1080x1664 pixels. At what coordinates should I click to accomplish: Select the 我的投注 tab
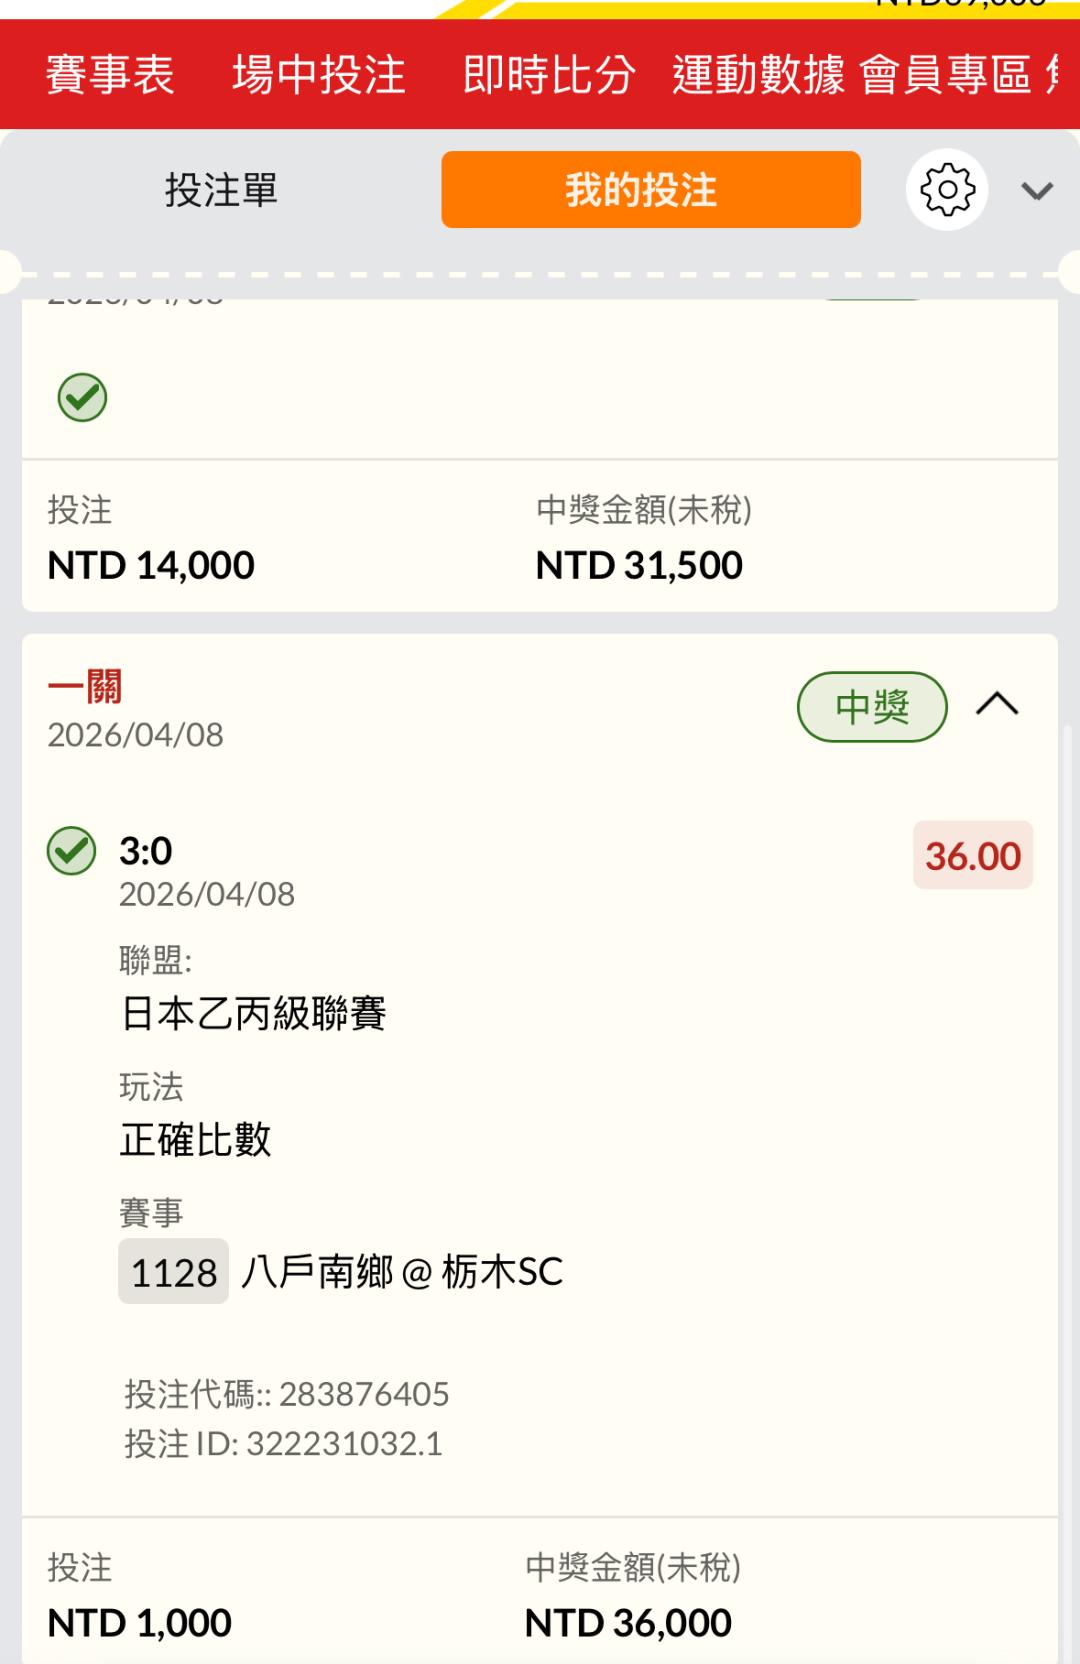650,190
